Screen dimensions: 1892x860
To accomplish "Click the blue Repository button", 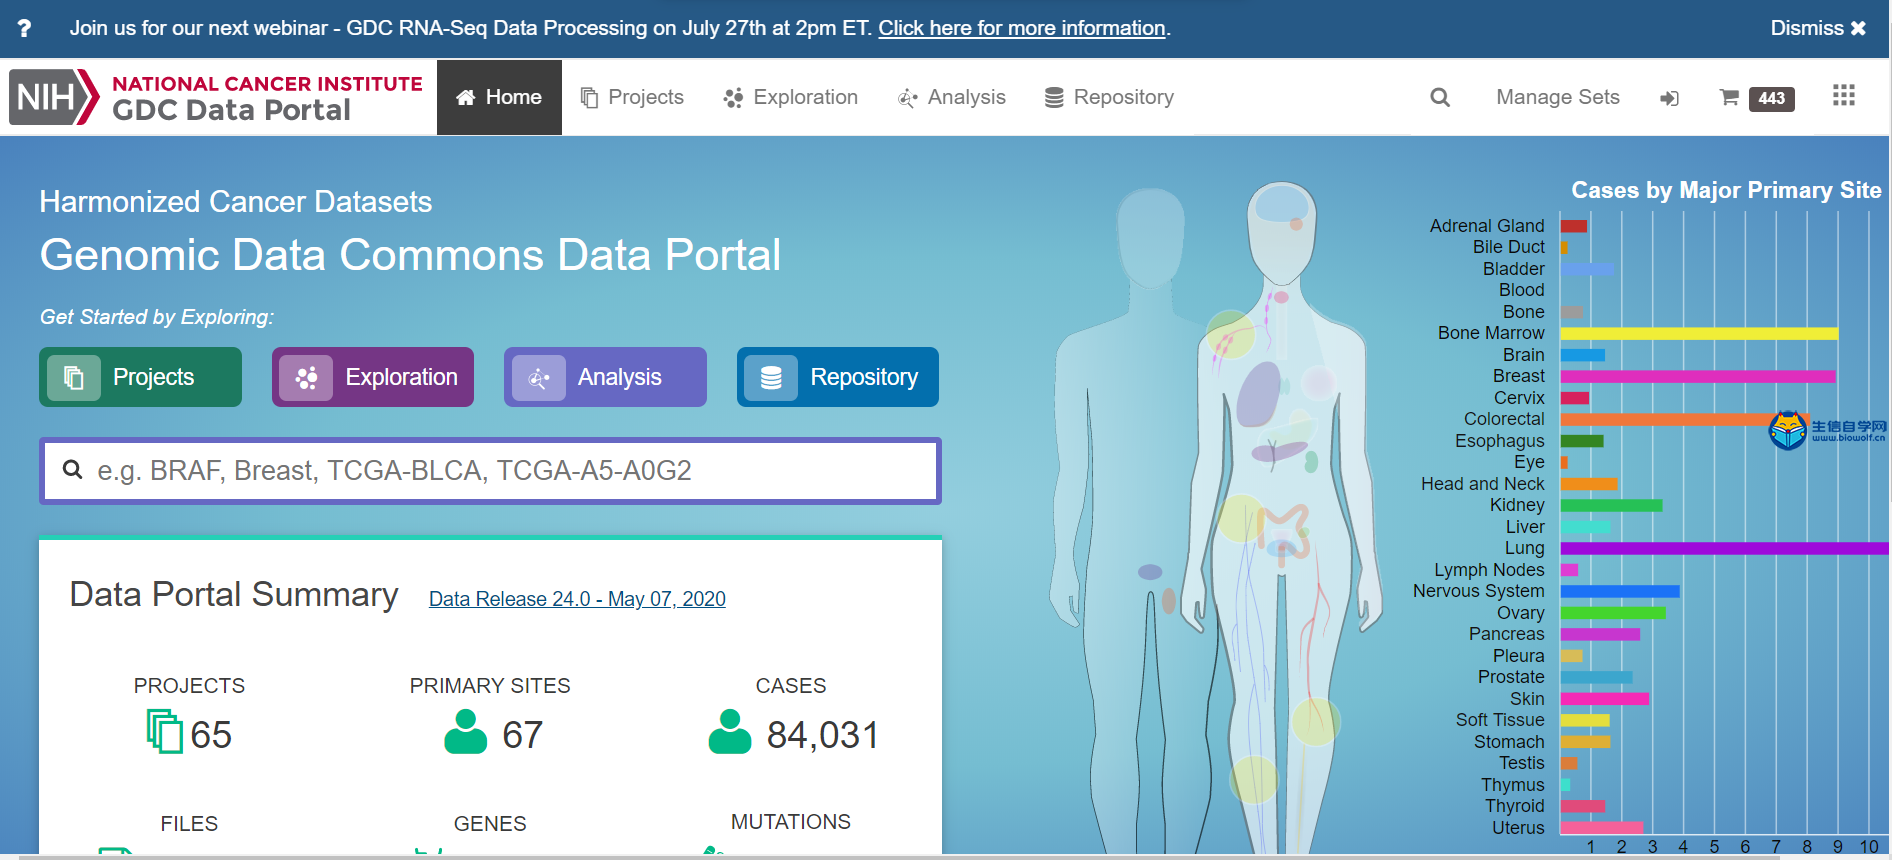I will coord(838,377).
